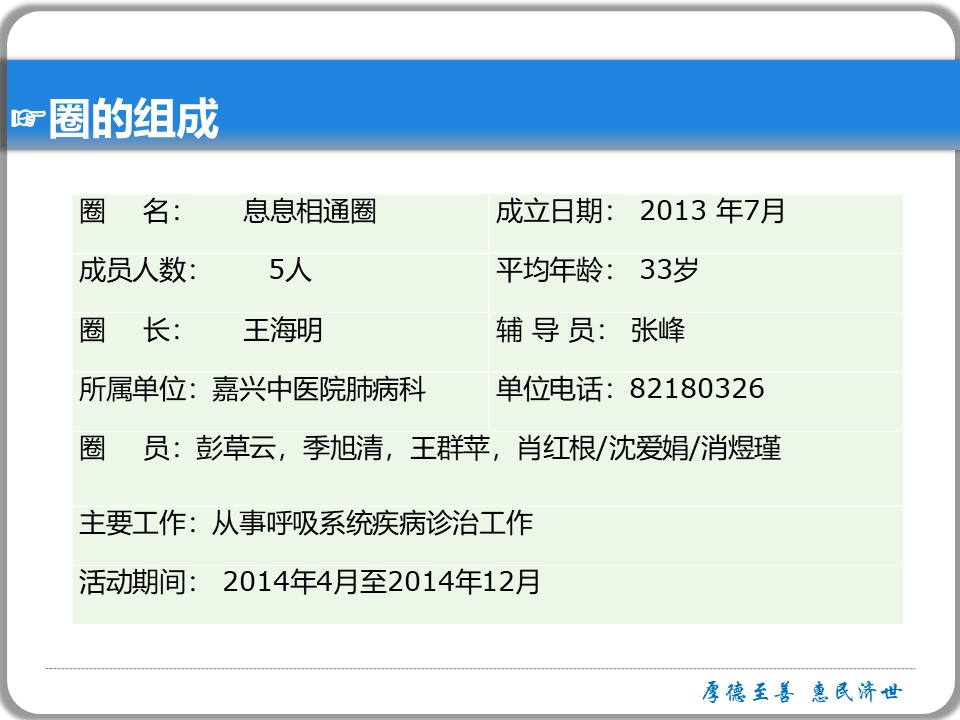The image size is (960, 720).
Task: Click the phone number 82180326
Action: click(697, 389)
